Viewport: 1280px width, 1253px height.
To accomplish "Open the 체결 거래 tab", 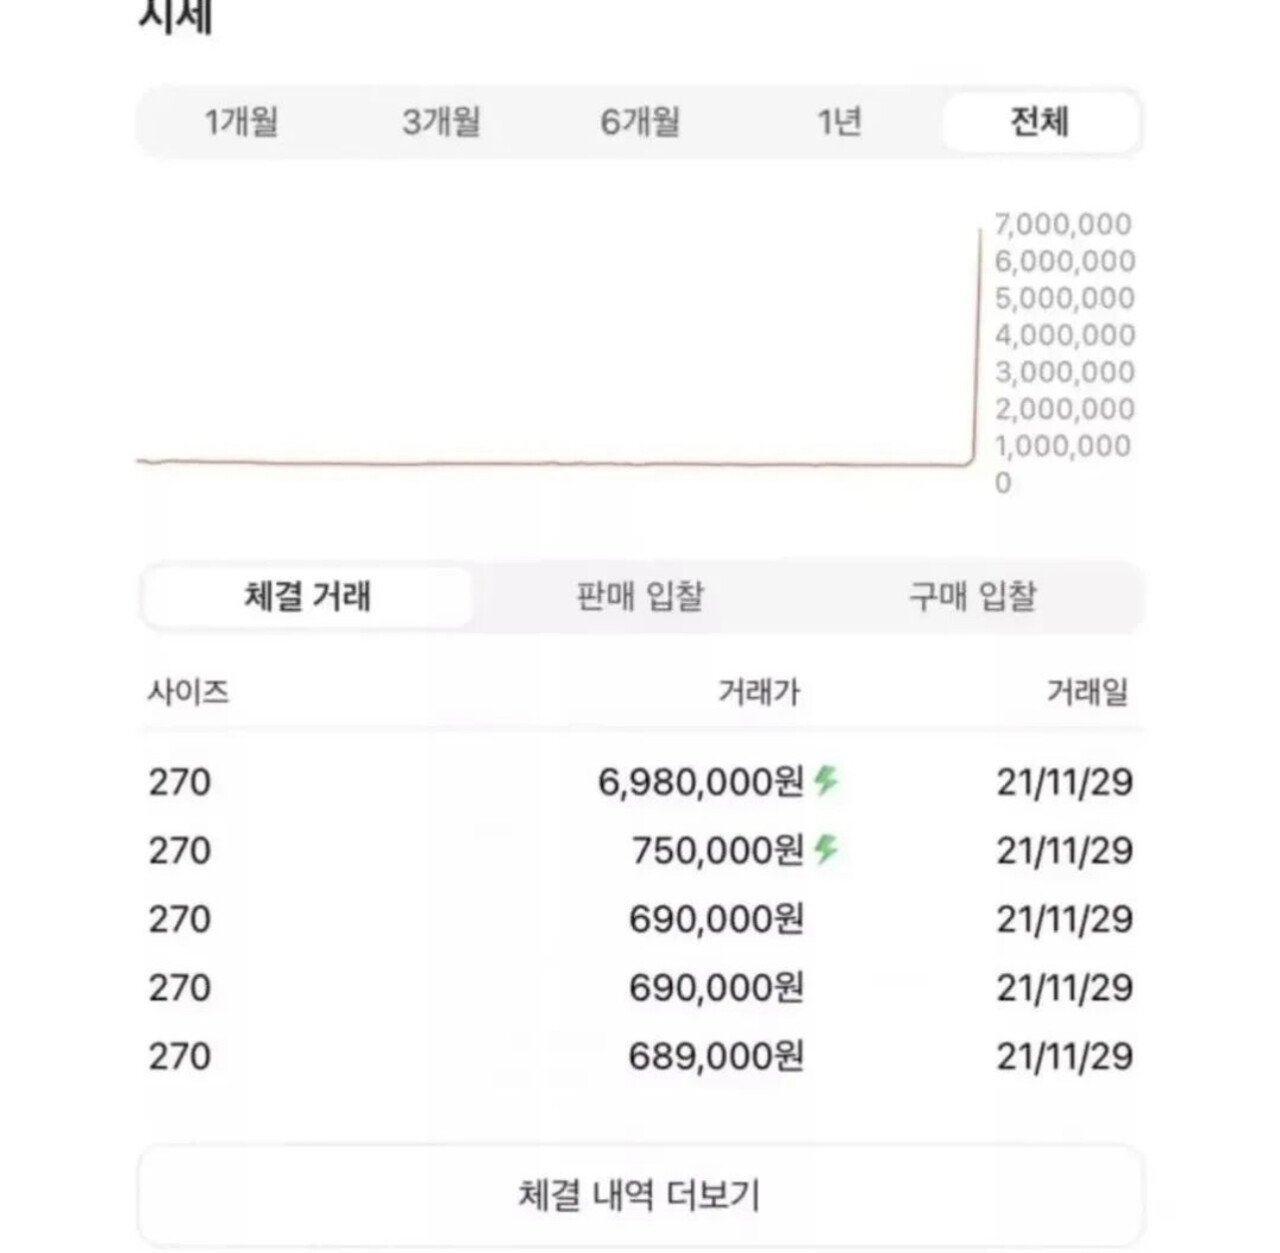I will pyautogui.click(x=308, y=597).
